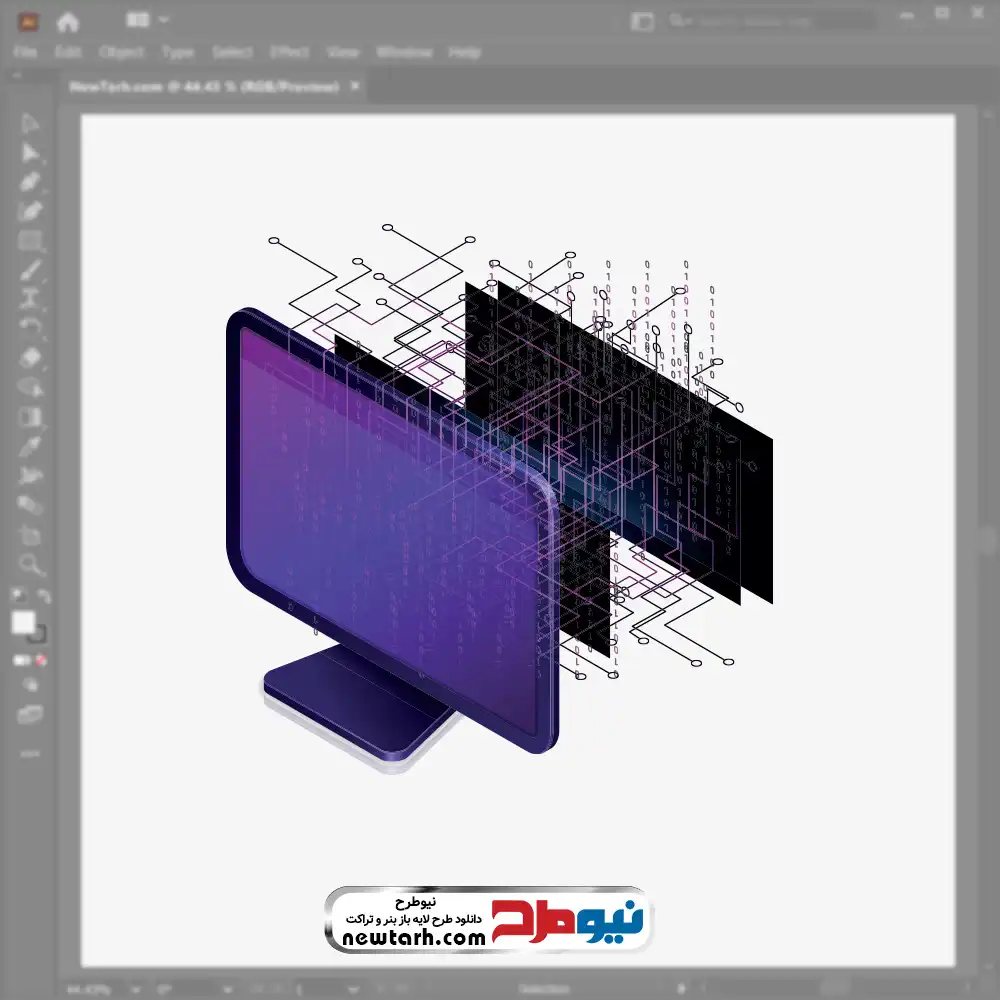
Task: Open the zoom level dropdown in the status bar
Action: (135, 990)
